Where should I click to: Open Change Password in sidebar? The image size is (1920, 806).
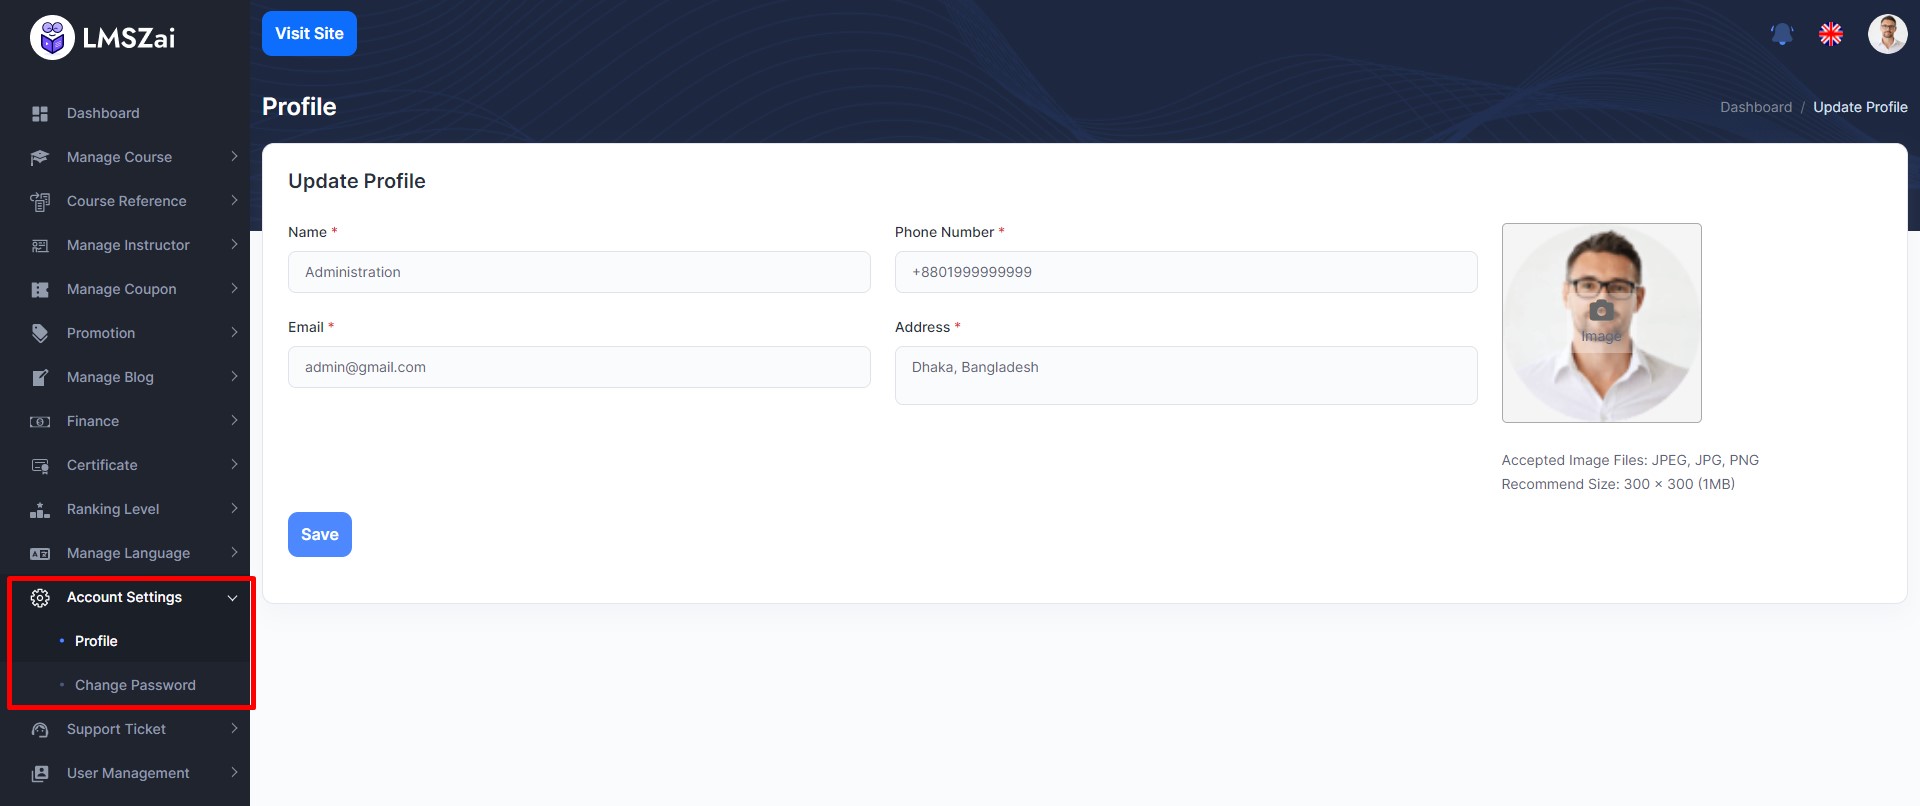coord(135,685)
